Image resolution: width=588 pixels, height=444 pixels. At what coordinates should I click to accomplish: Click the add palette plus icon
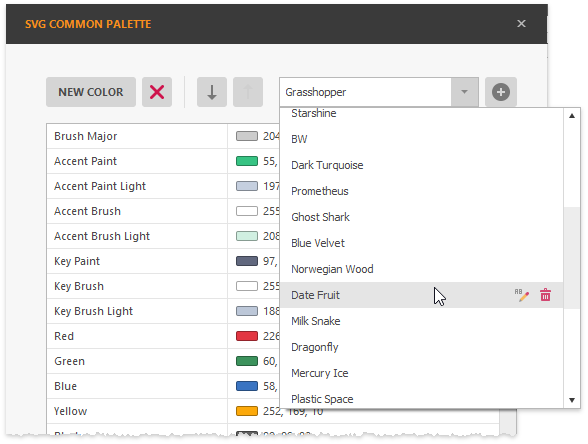tap(501, 92)
